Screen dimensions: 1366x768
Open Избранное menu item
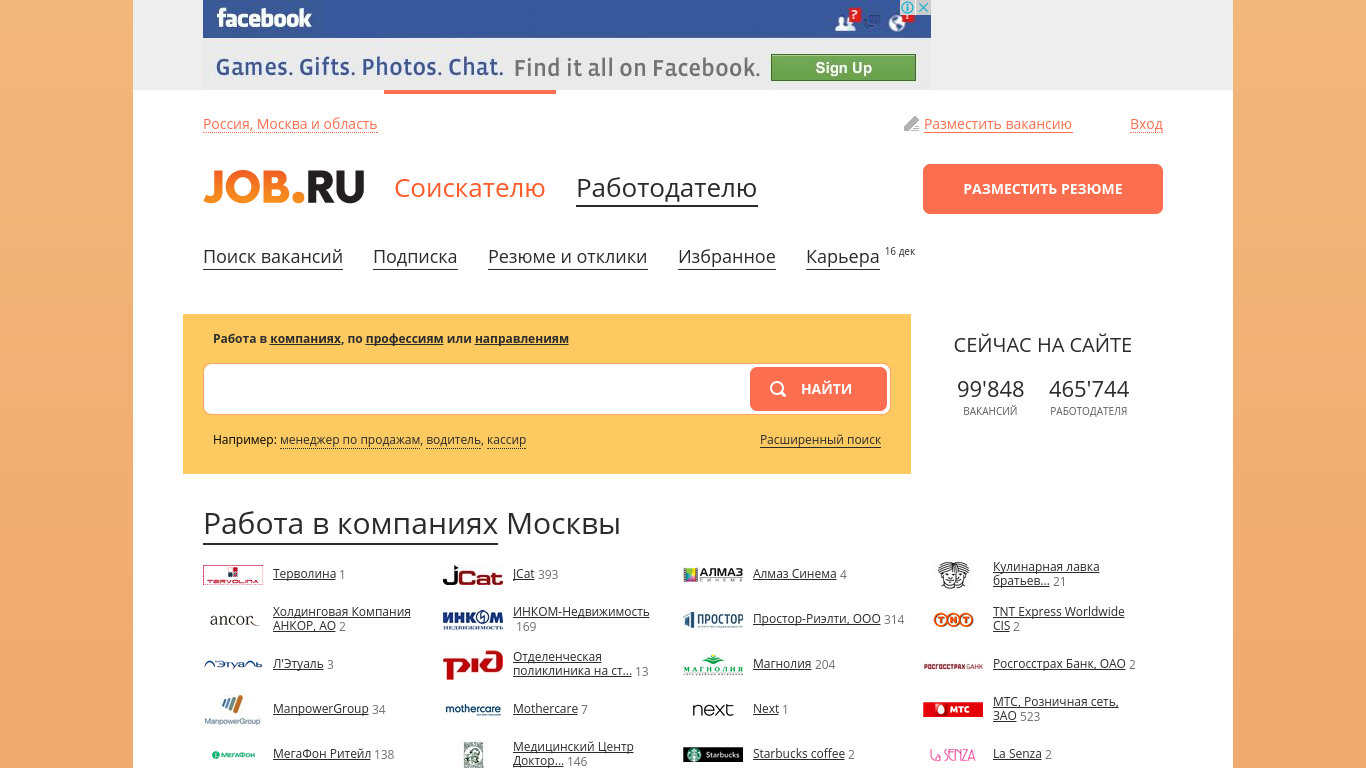point(727,257)
